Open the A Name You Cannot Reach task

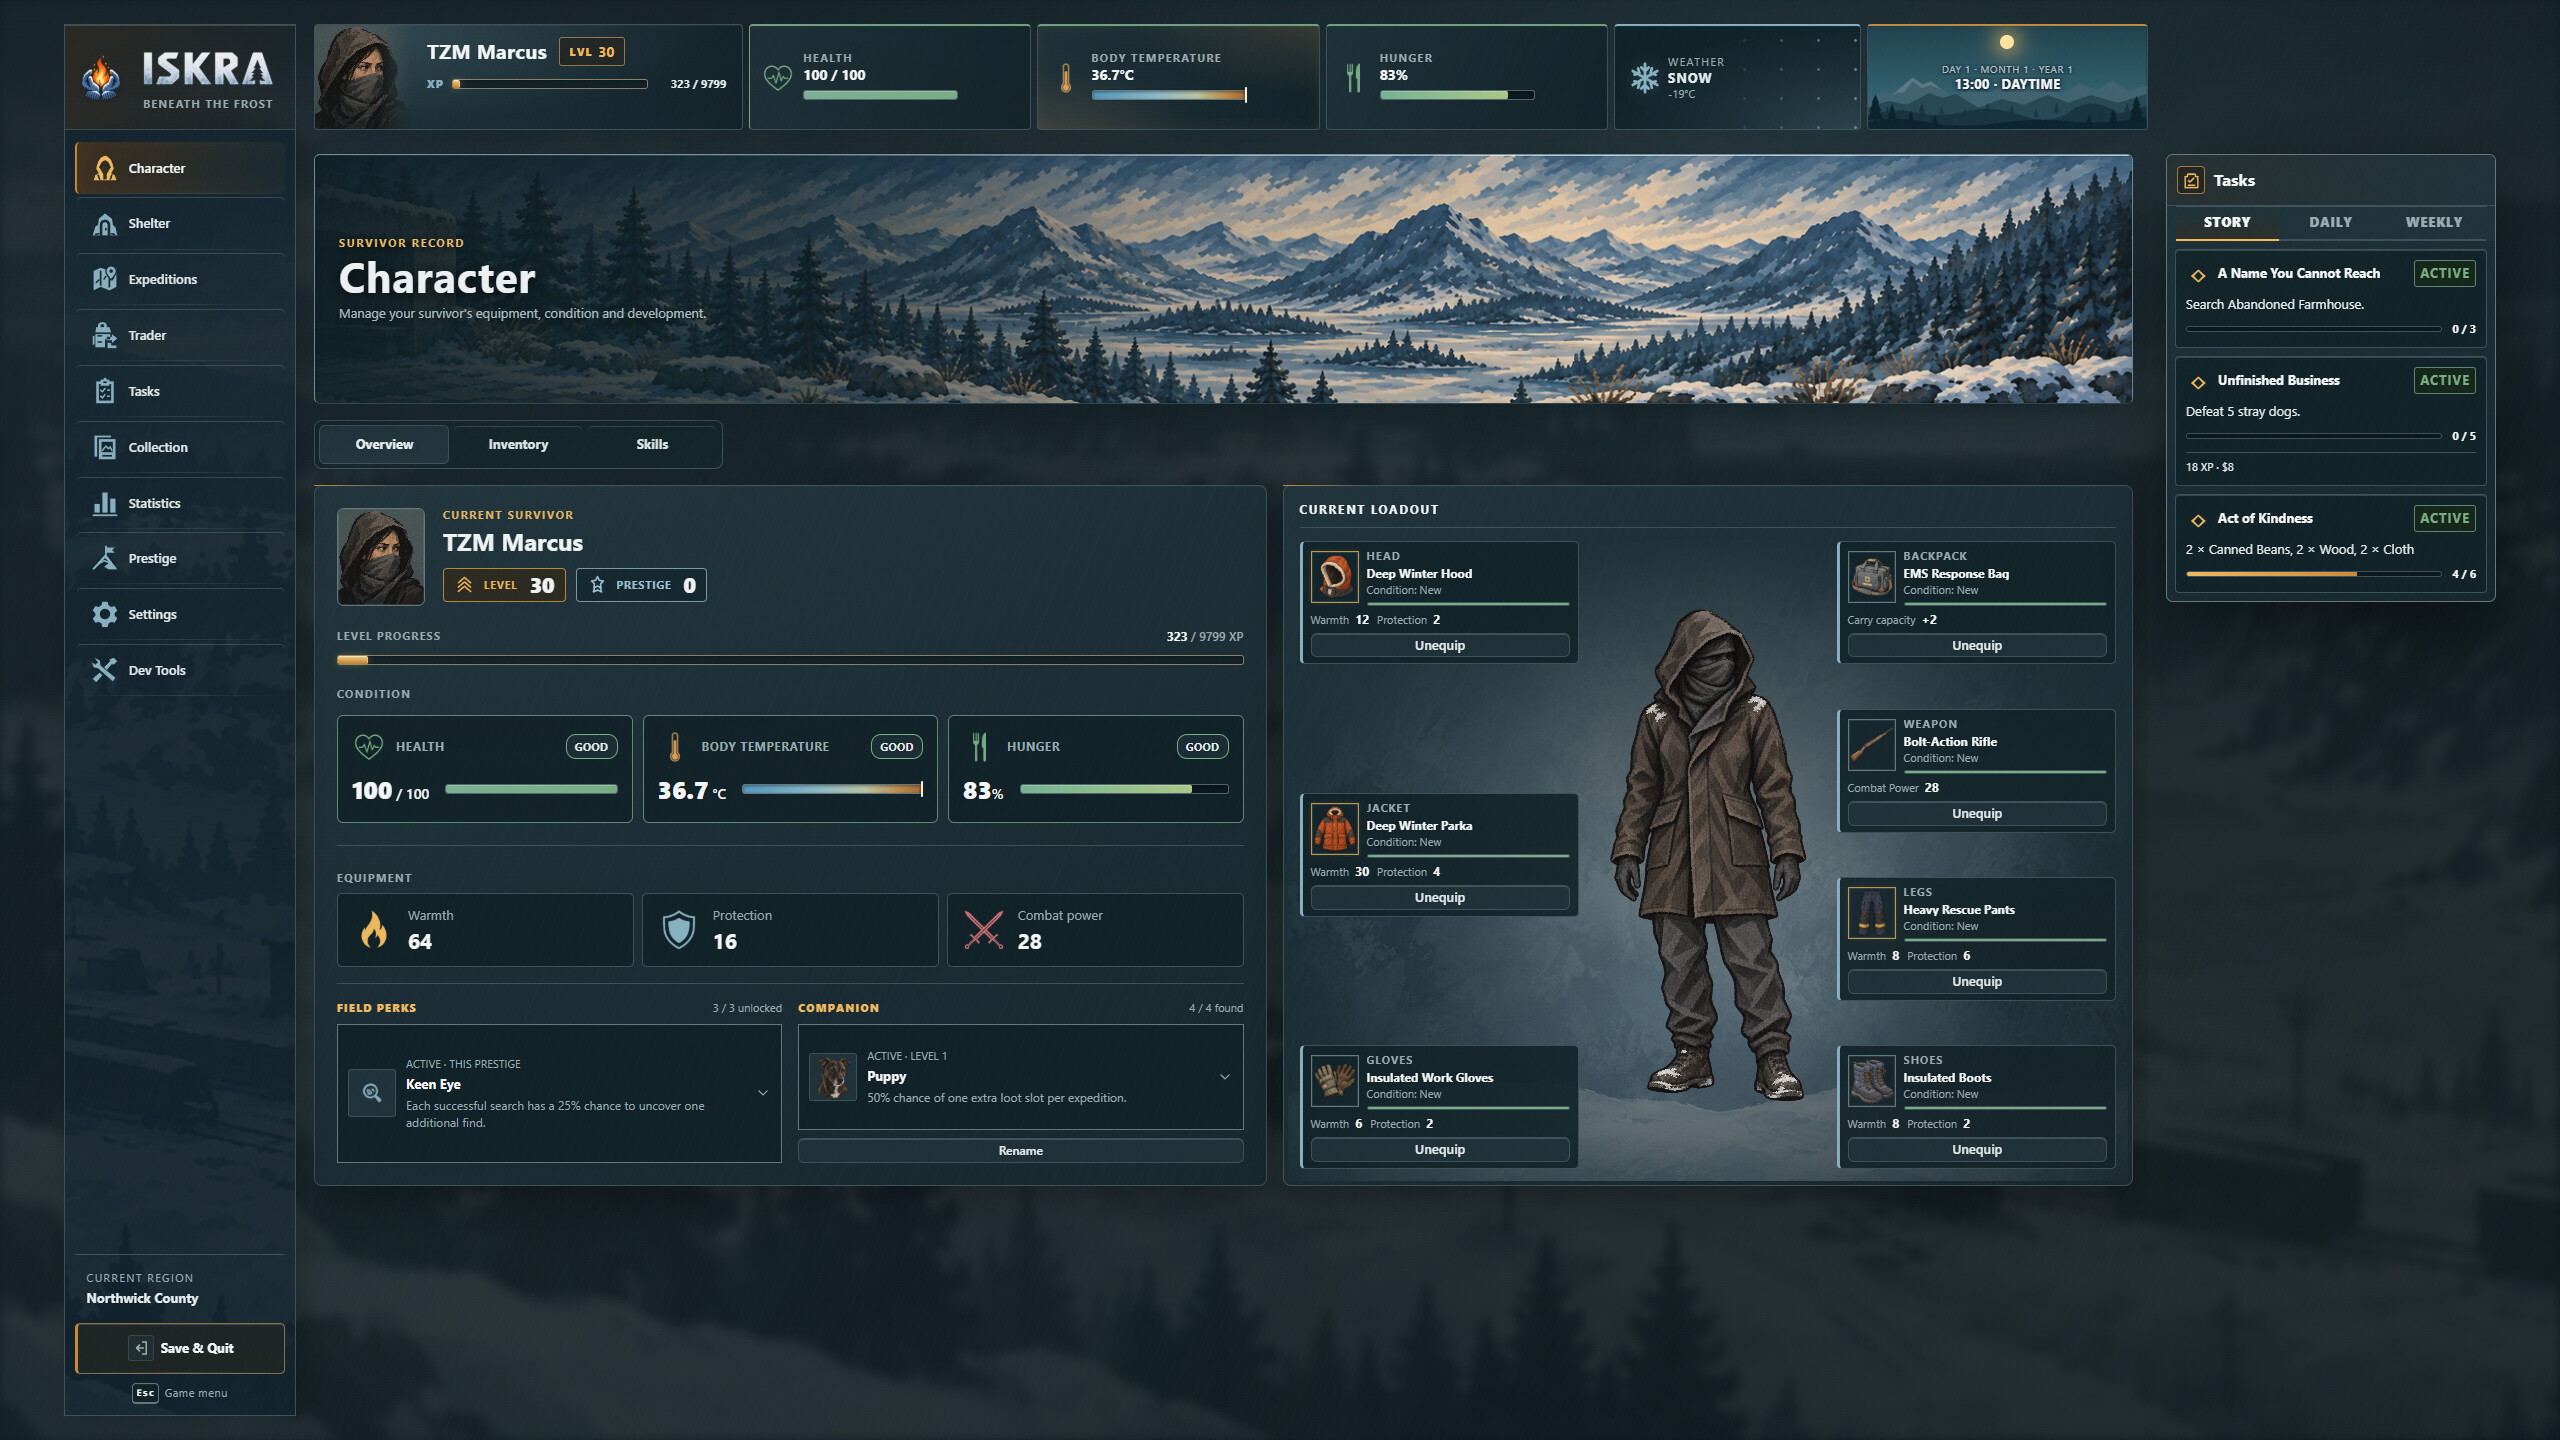[x=2330, y=298]
